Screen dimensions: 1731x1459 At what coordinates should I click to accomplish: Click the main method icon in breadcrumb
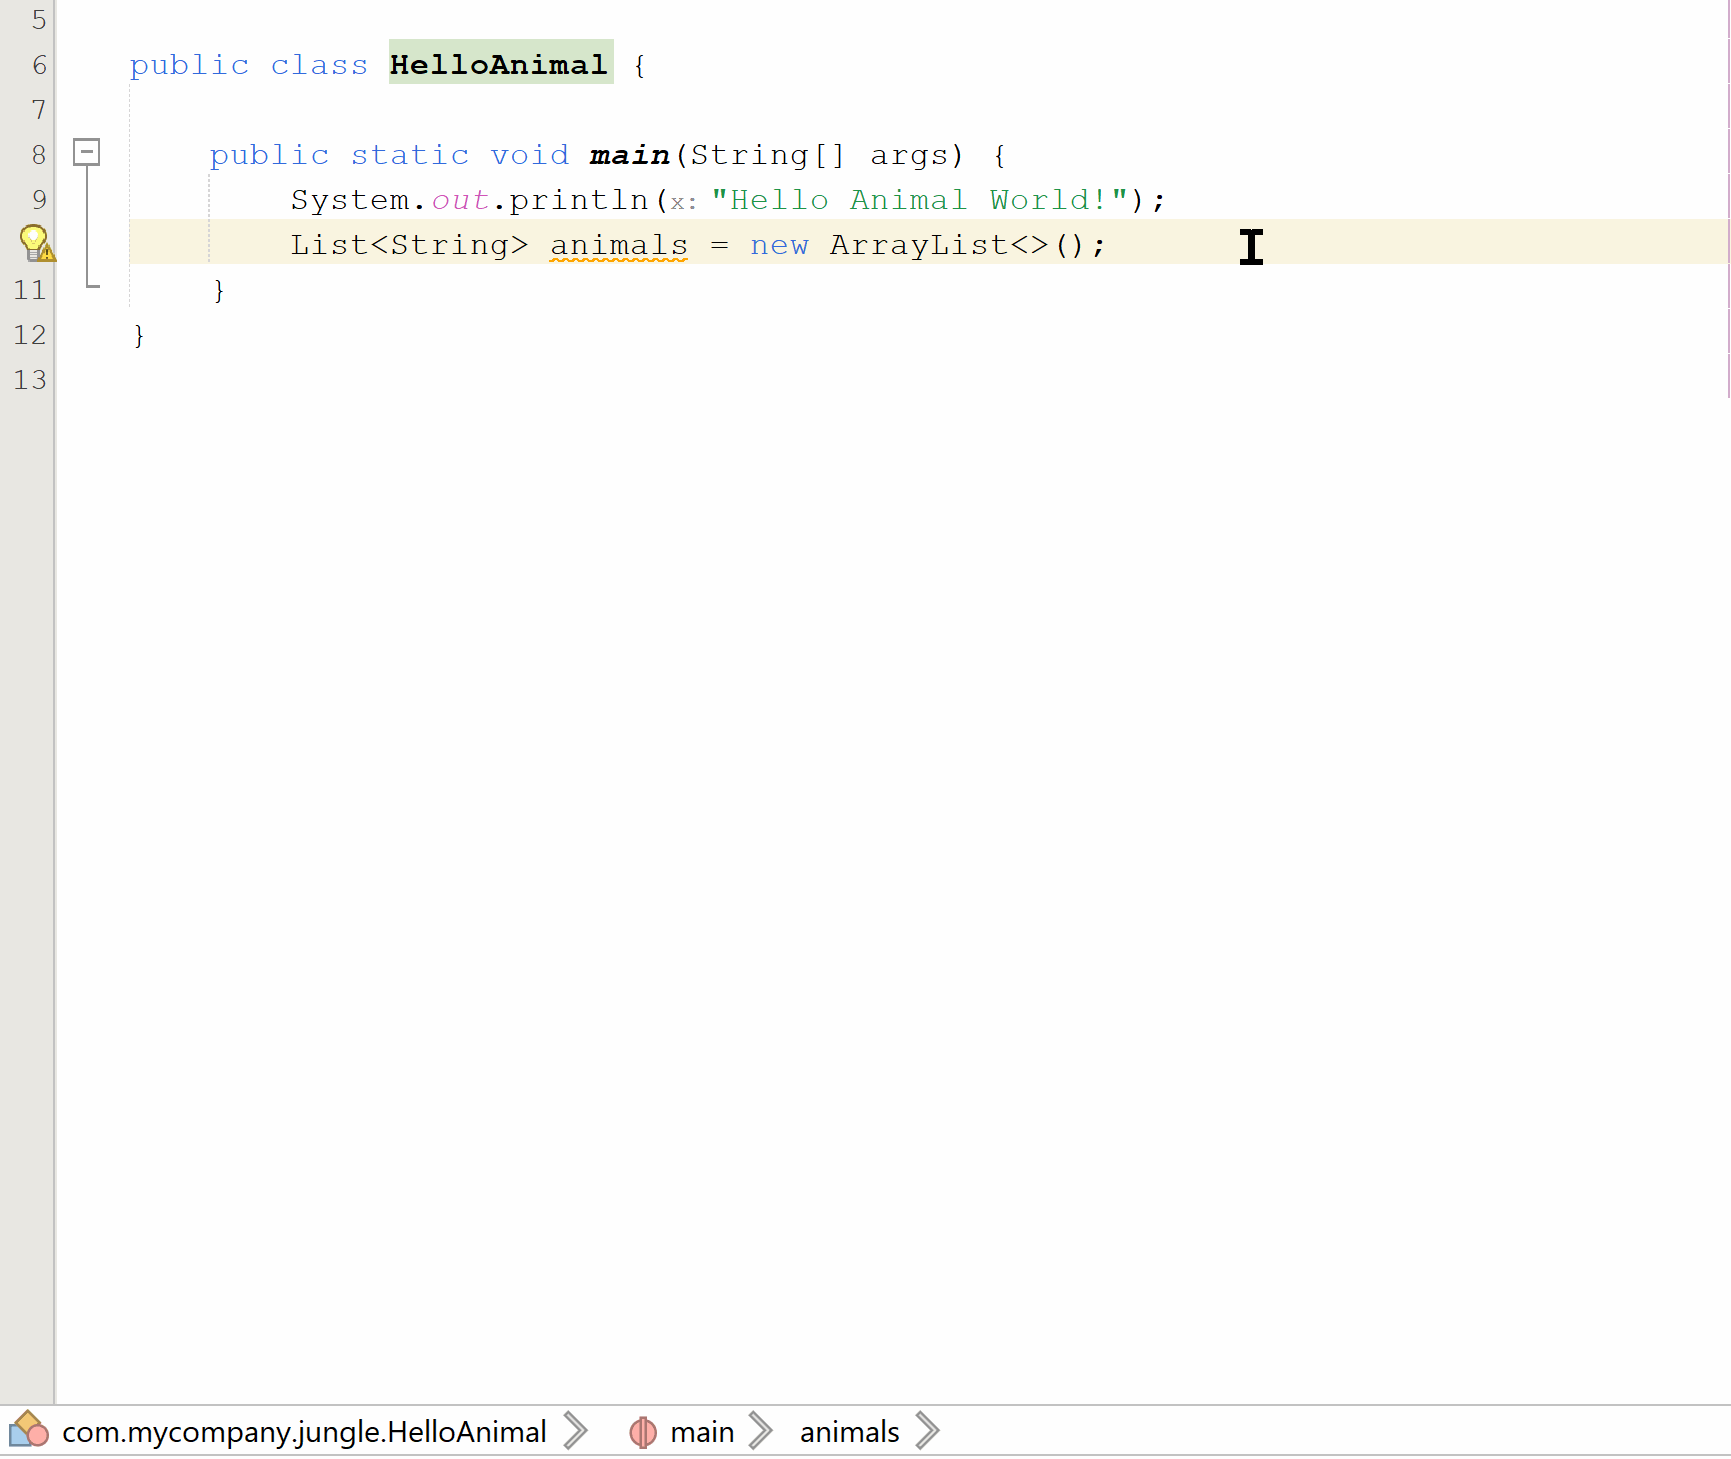pos(643,1432)
